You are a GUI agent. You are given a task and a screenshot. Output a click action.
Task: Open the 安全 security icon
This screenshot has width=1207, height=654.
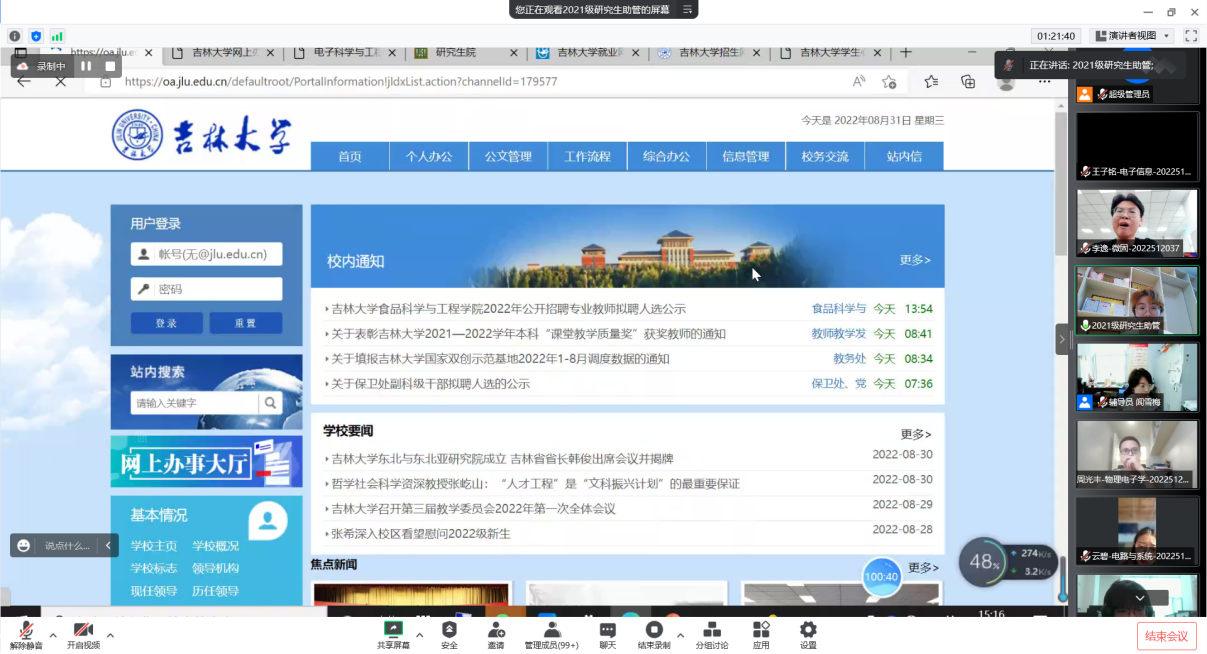[x=449, y=630]
